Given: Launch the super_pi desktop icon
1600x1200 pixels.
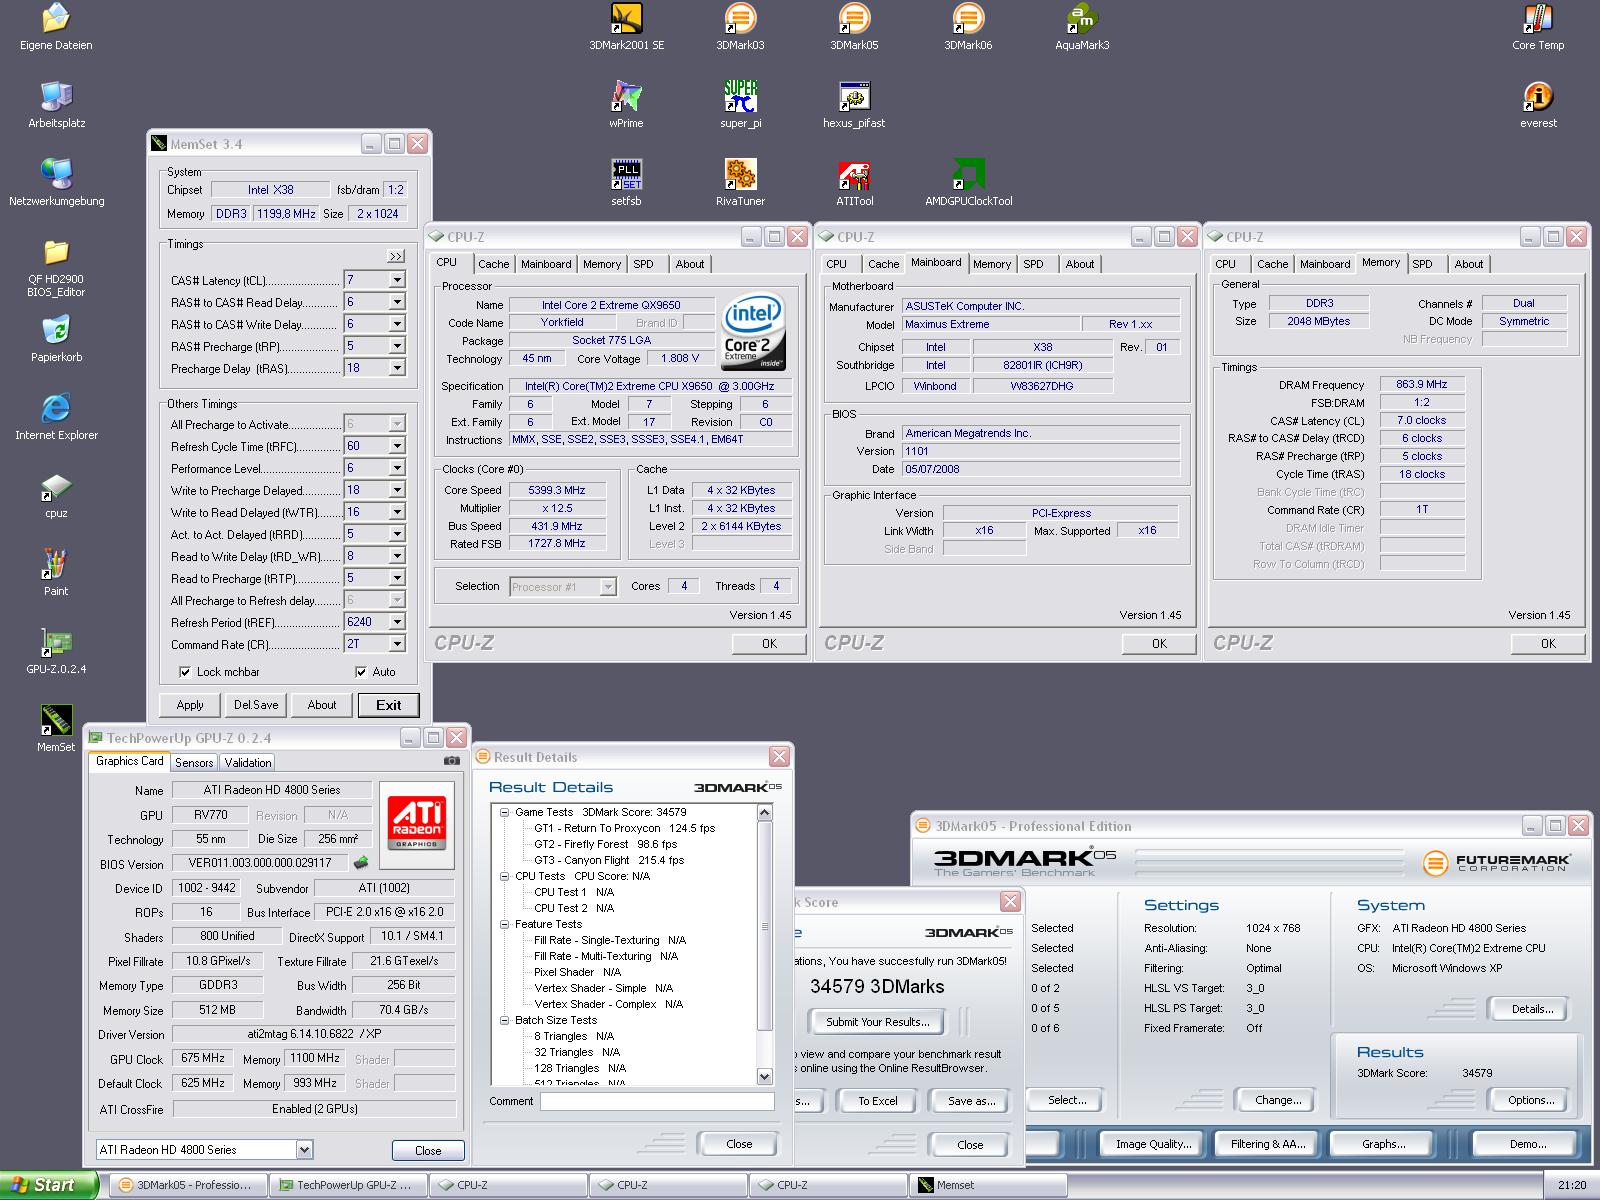Looking at the screenshot, I should coord(740,105).
